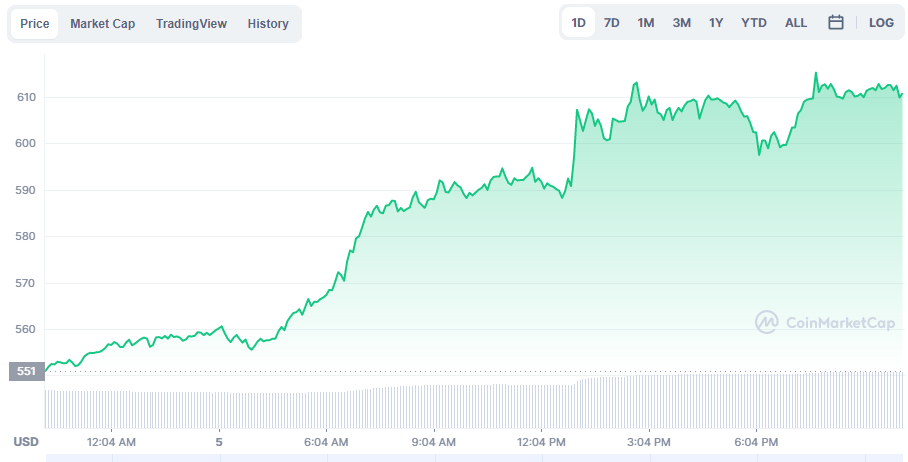The width and height of the screenshot is (908, 462).
Task: Click the 570 y-axis price label
Action: 26,283
